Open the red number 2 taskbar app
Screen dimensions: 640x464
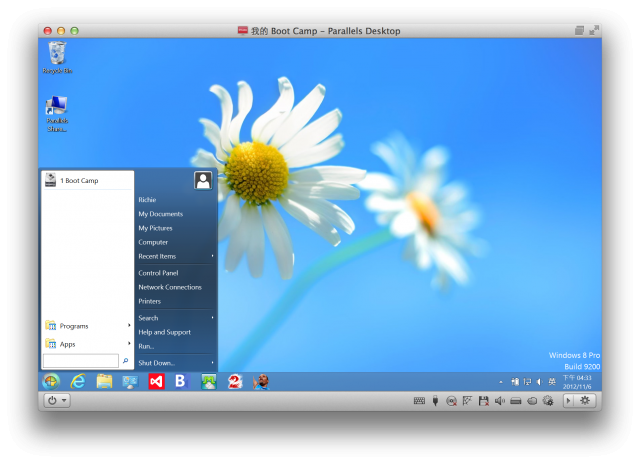235,382
